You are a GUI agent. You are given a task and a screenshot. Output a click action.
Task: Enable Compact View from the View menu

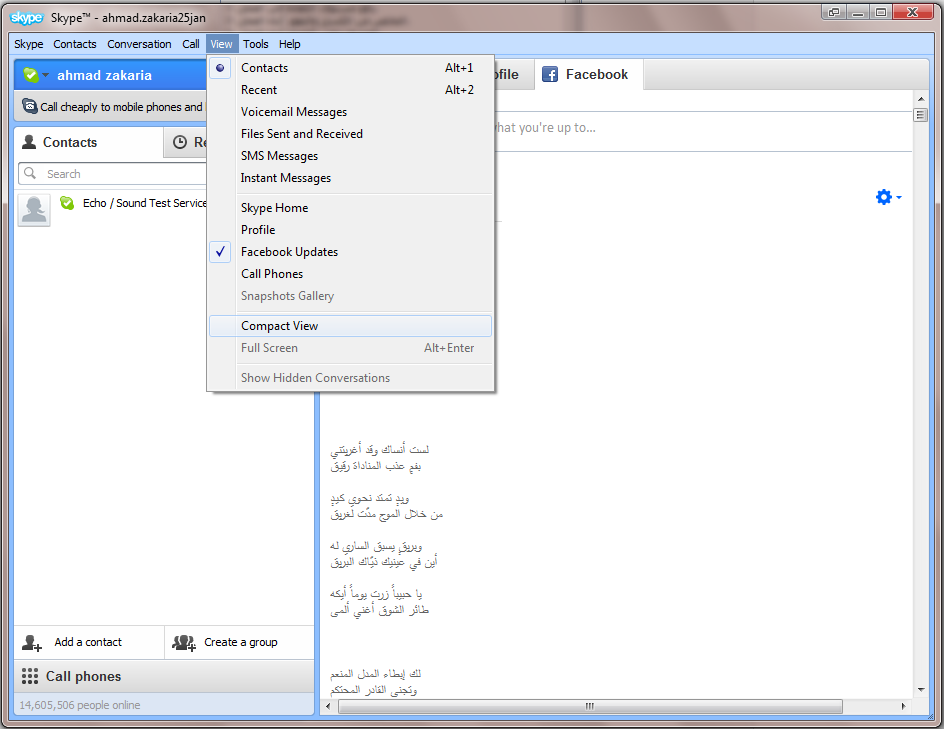tap(279, 326)
